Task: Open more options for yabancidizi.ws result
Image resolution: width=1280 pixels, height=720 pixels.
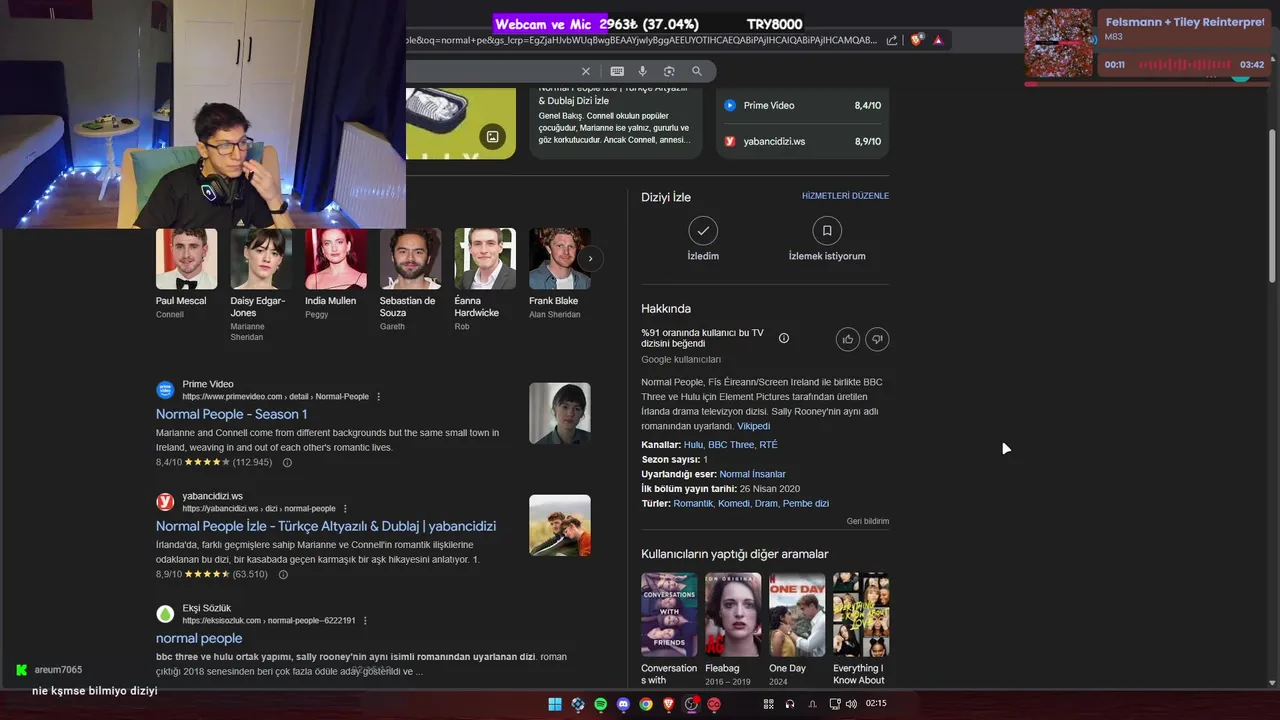Action: coord(346,509)
